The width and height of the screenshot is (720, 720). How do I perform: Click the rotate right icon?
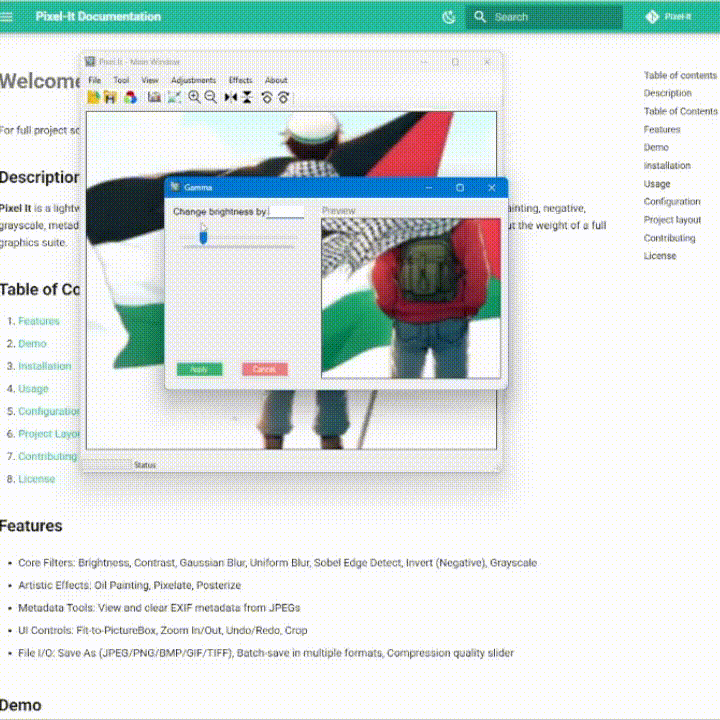point(283,97)
